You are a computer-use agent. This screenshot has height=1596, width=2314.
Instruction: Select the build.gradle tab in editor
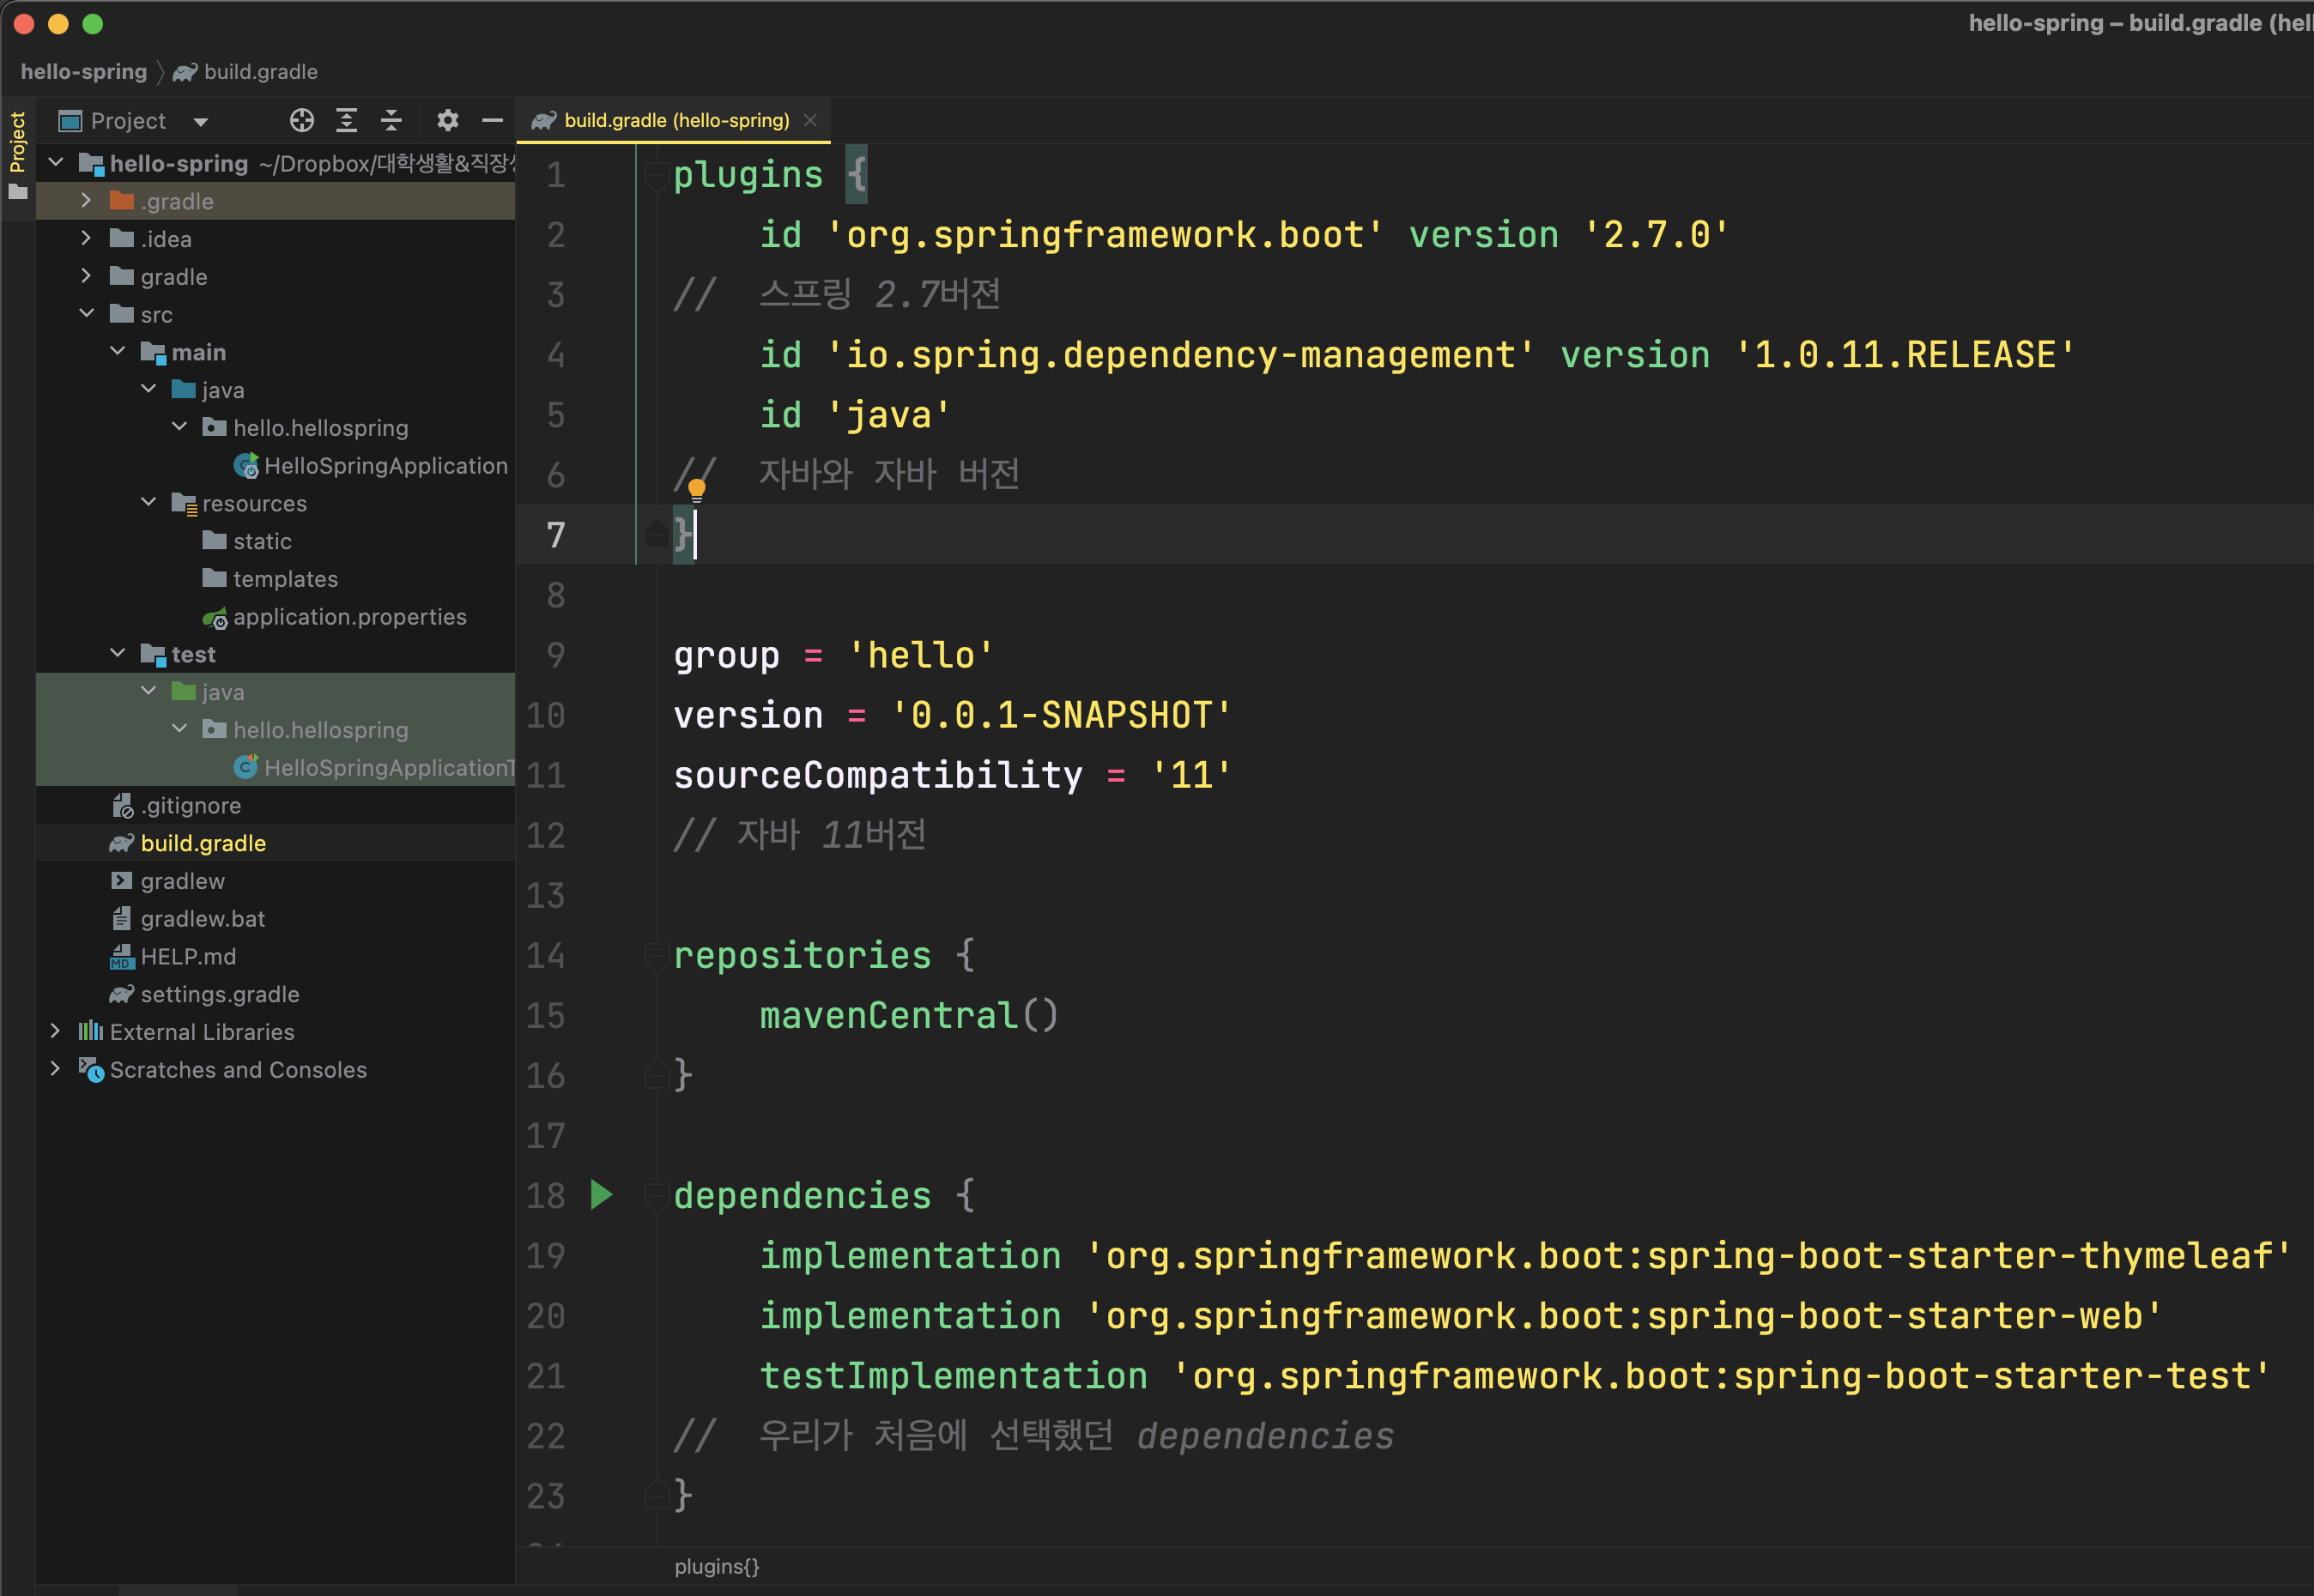pos(675,119)
